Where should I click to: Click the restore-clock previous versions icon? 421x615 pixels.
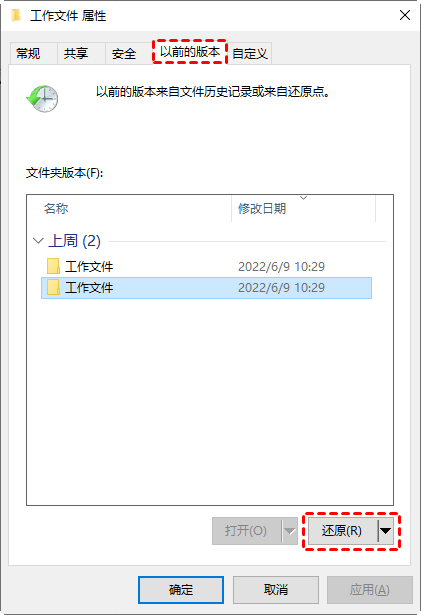[x=42, y=99]
